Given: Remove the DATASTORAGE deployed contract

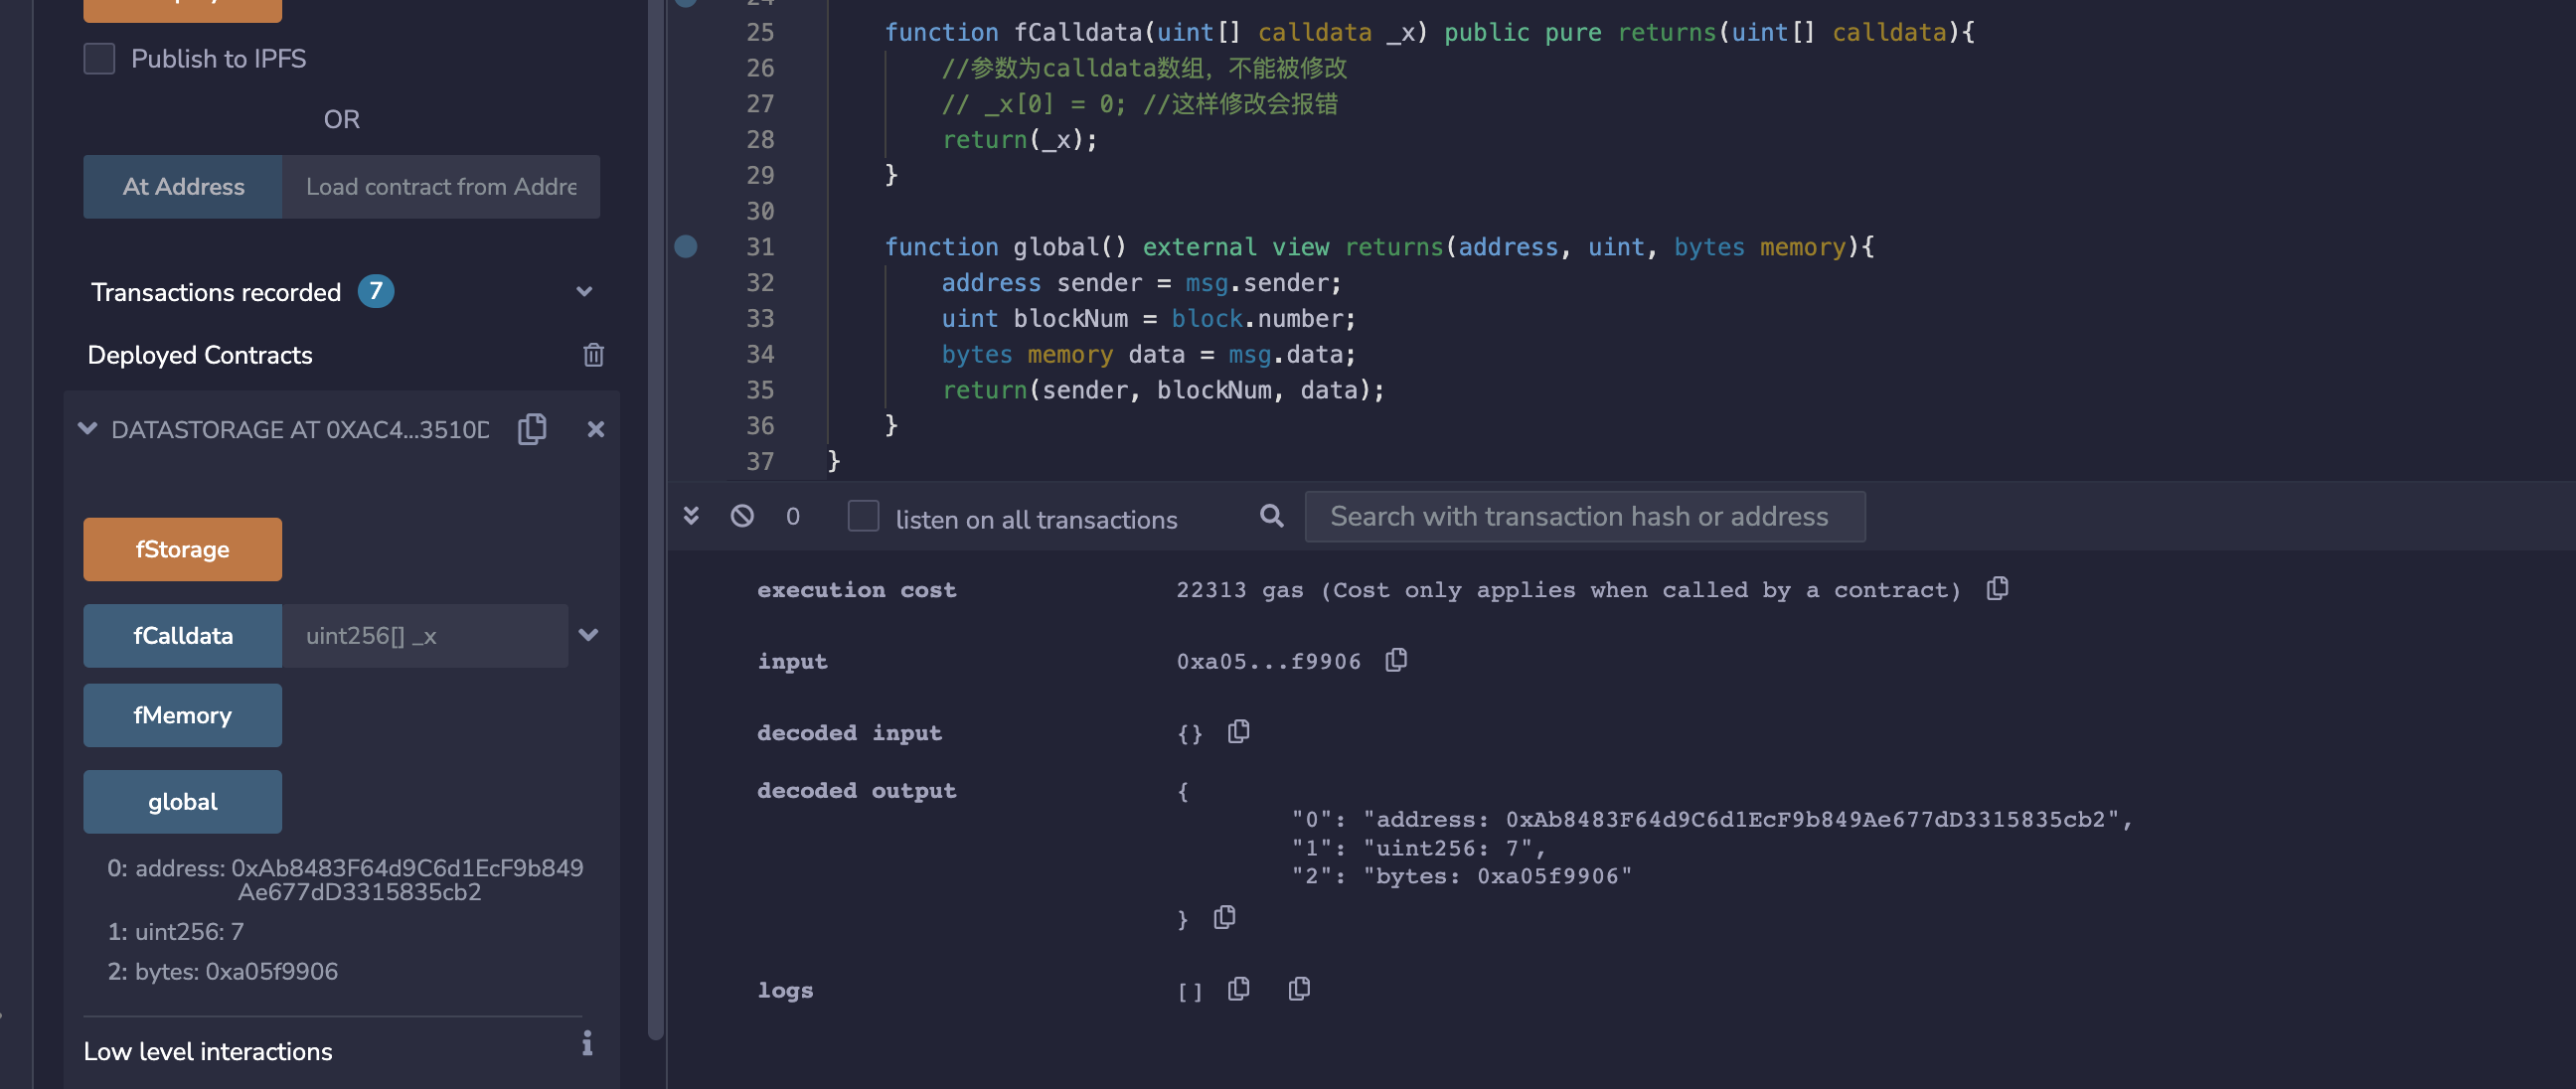Looking at the screenshot, I should coord(595,429).
